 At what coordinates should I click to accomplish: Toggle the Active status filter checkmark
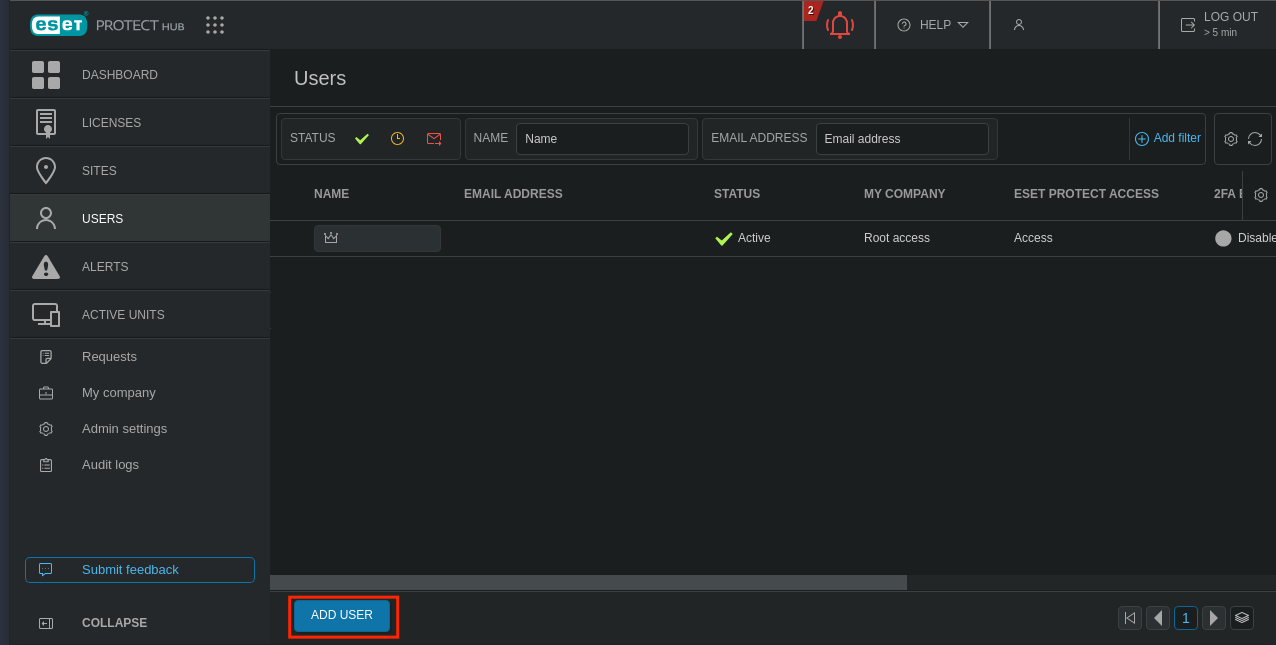pyautogui.click(x=362, y=139)
